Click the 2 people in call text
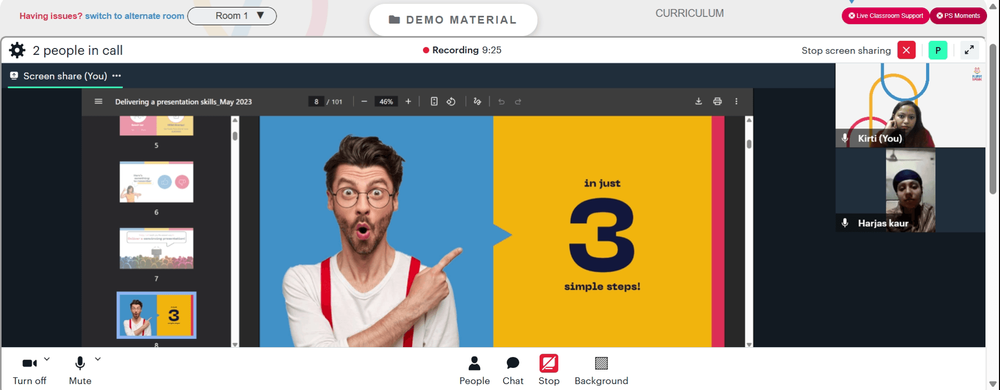The image size is (1000, 390). pos(78,51)
